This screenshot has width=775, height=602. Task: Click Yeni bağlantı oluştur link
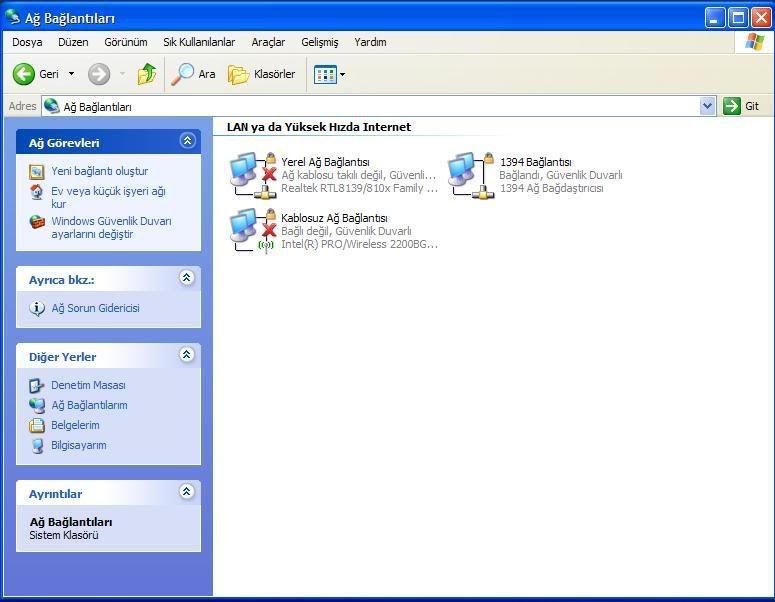click(x=99, y=171)
